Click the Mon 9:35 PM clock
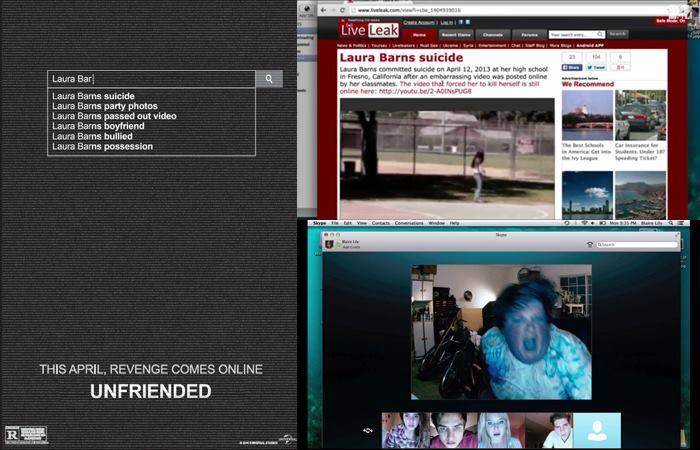The image size is (700, 450). (x=623, y=223)
